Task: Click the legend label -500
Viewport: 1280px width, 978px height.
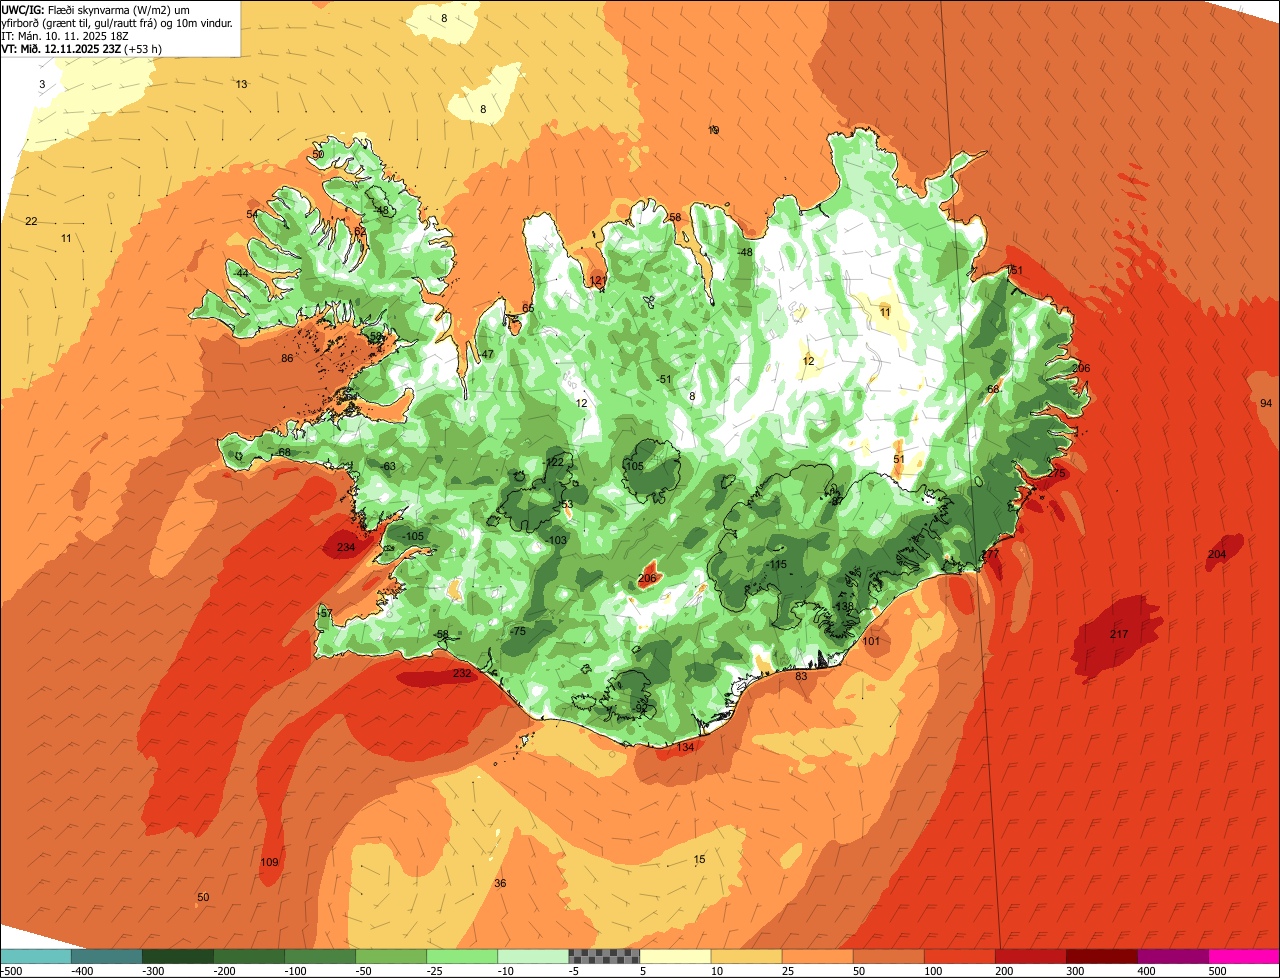Action: click(x=11, y=971)
